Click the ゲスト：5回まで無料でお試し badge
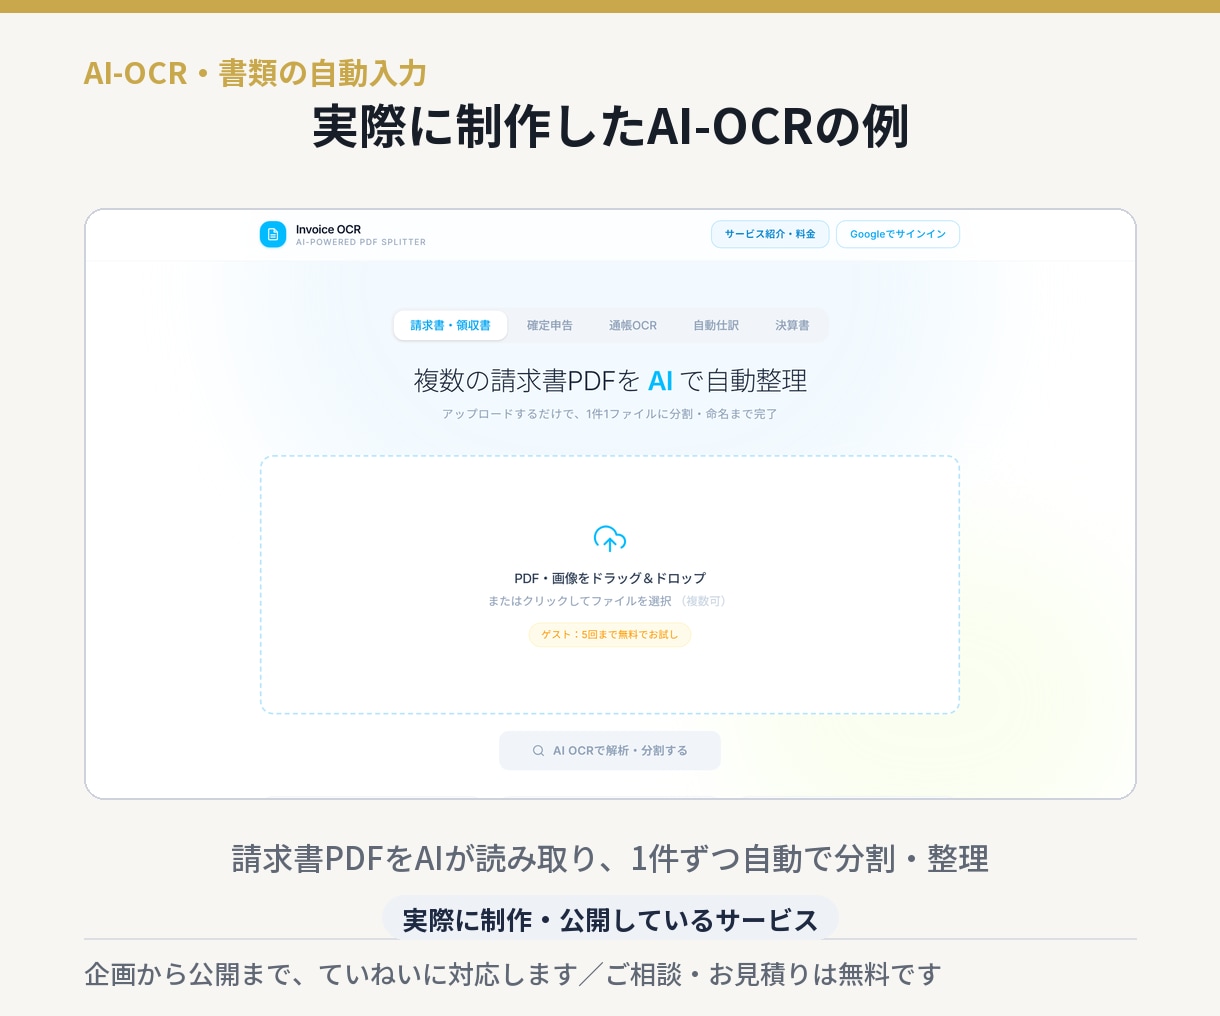This screenshot has height=1016, width=1220. click(610, 635)
